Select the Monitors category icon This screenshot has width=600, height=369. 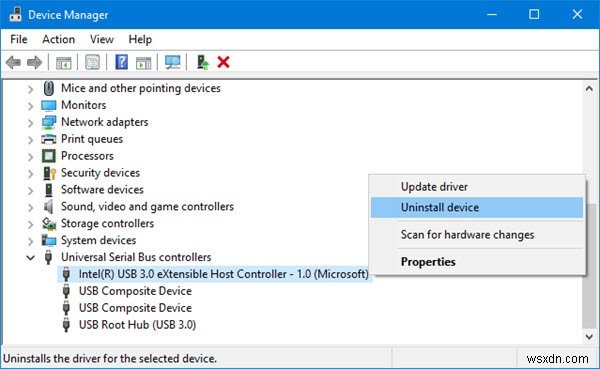pyautogui.click(x=49, y=105)
